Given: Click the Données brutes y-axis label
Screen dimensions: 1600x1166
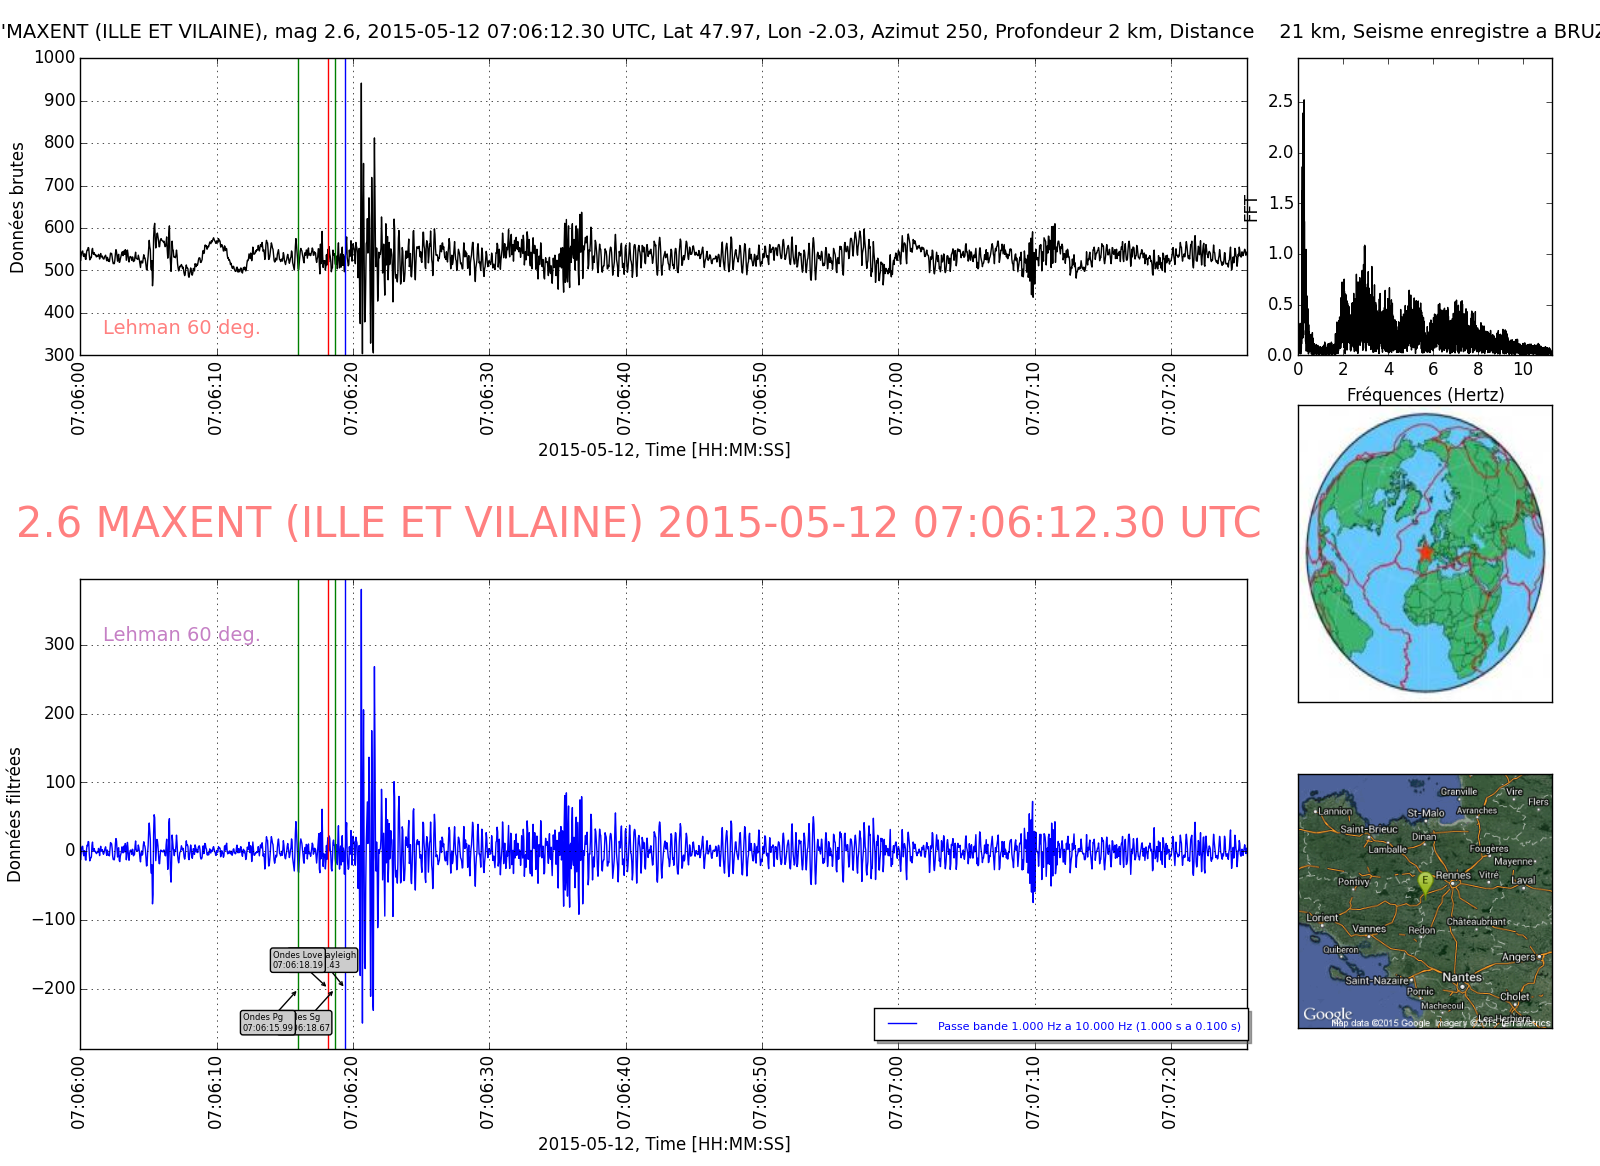Looking at the screenshot, I should tap(17, 208).
